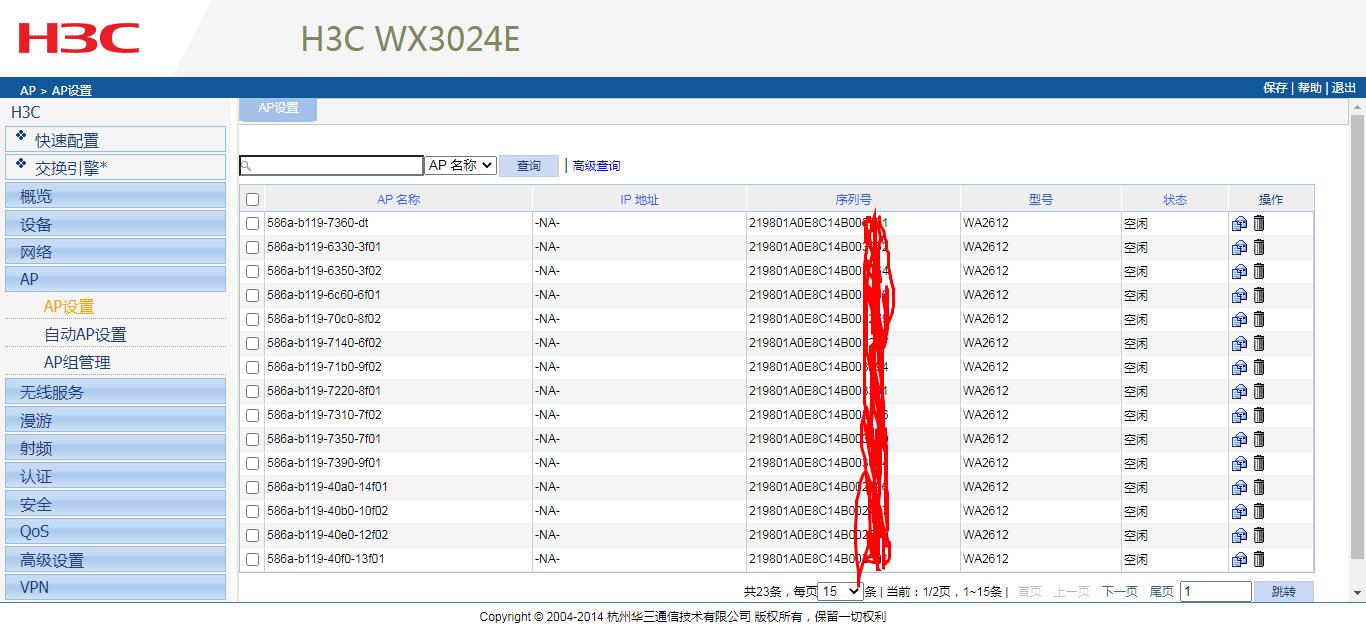Click 保存 in the top bar
The height and width of the screenshot is (629, 1366).
click(x=1275, y=88)
